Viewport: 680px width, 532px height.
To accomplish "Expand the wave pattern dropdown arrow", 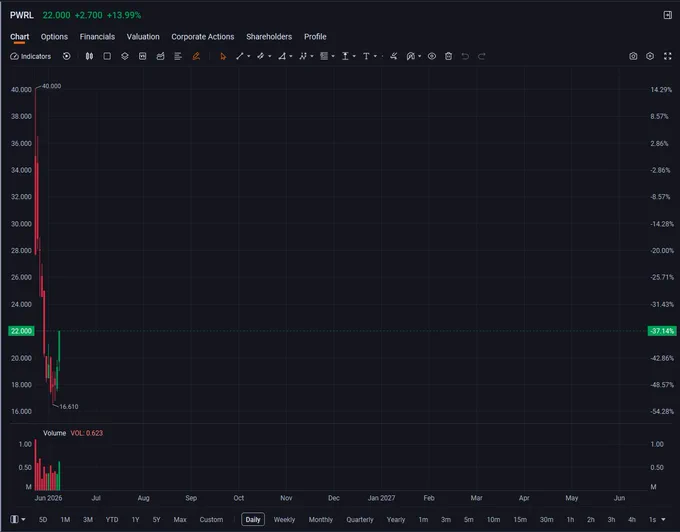I will coord(312,56).
